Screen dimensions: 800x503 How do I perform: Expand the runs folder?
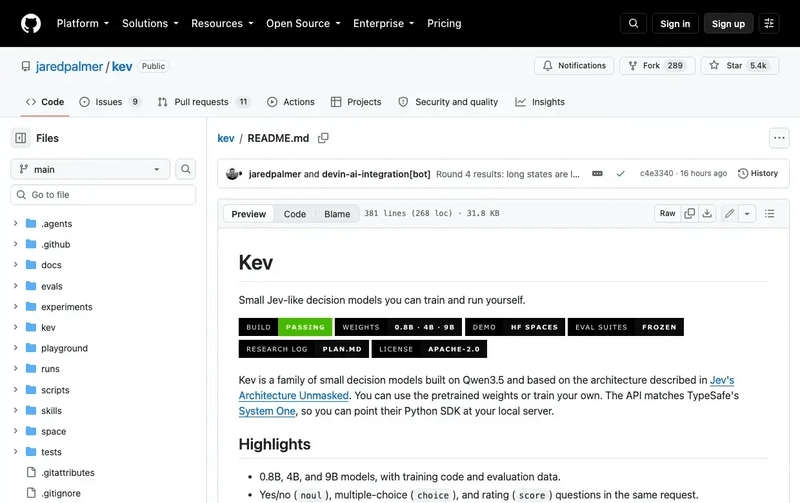[15, 368]
